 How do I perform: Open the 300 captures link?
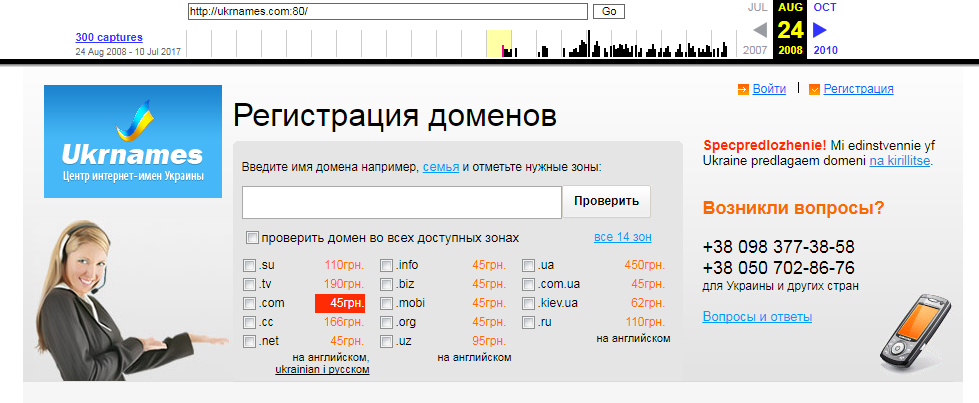pyautogui.click(x=109, y=37)
